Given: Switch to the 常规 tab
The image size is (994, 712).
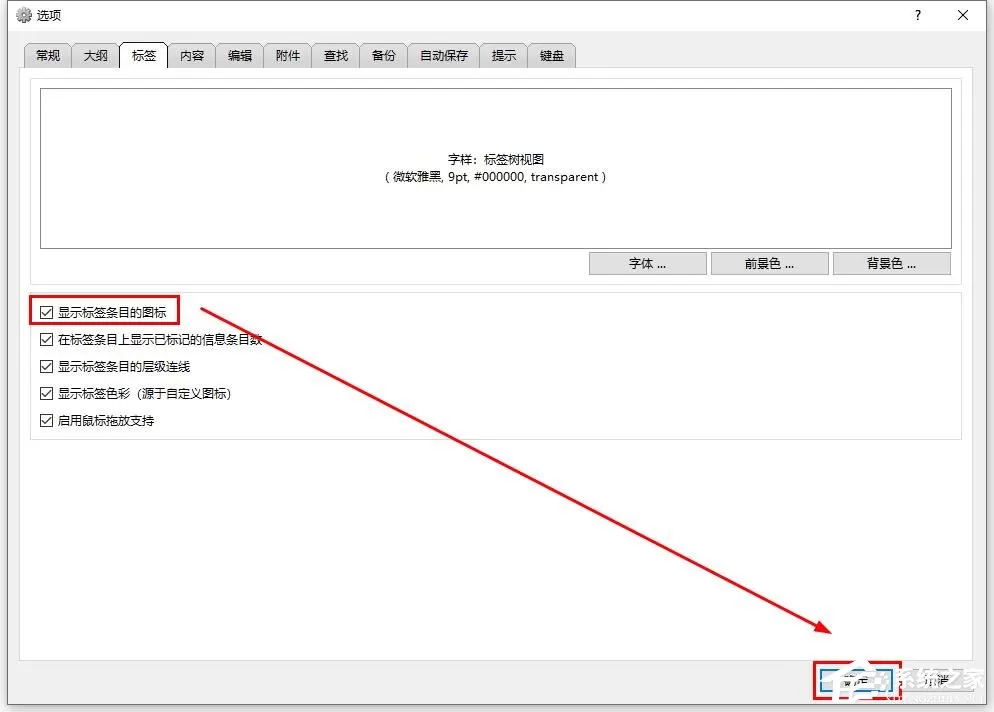Looking at the screenshot, I should pos(48,56).
